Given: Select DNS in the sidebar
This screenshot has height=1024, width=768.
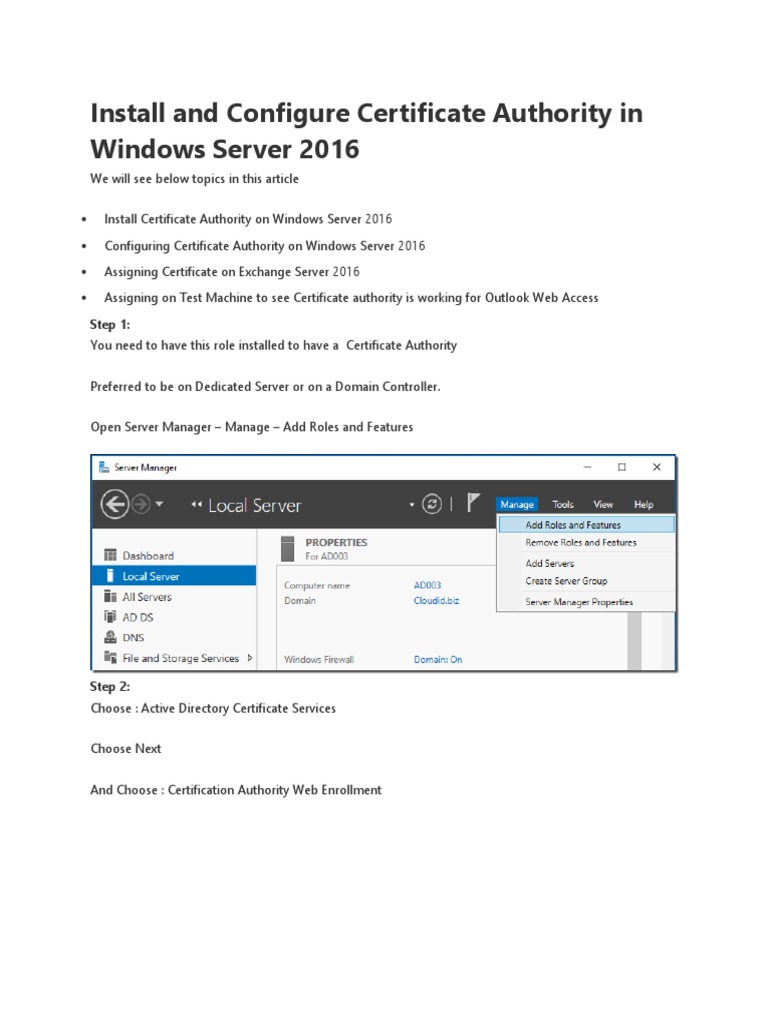Looking at the screenshot, I should 174,637.
